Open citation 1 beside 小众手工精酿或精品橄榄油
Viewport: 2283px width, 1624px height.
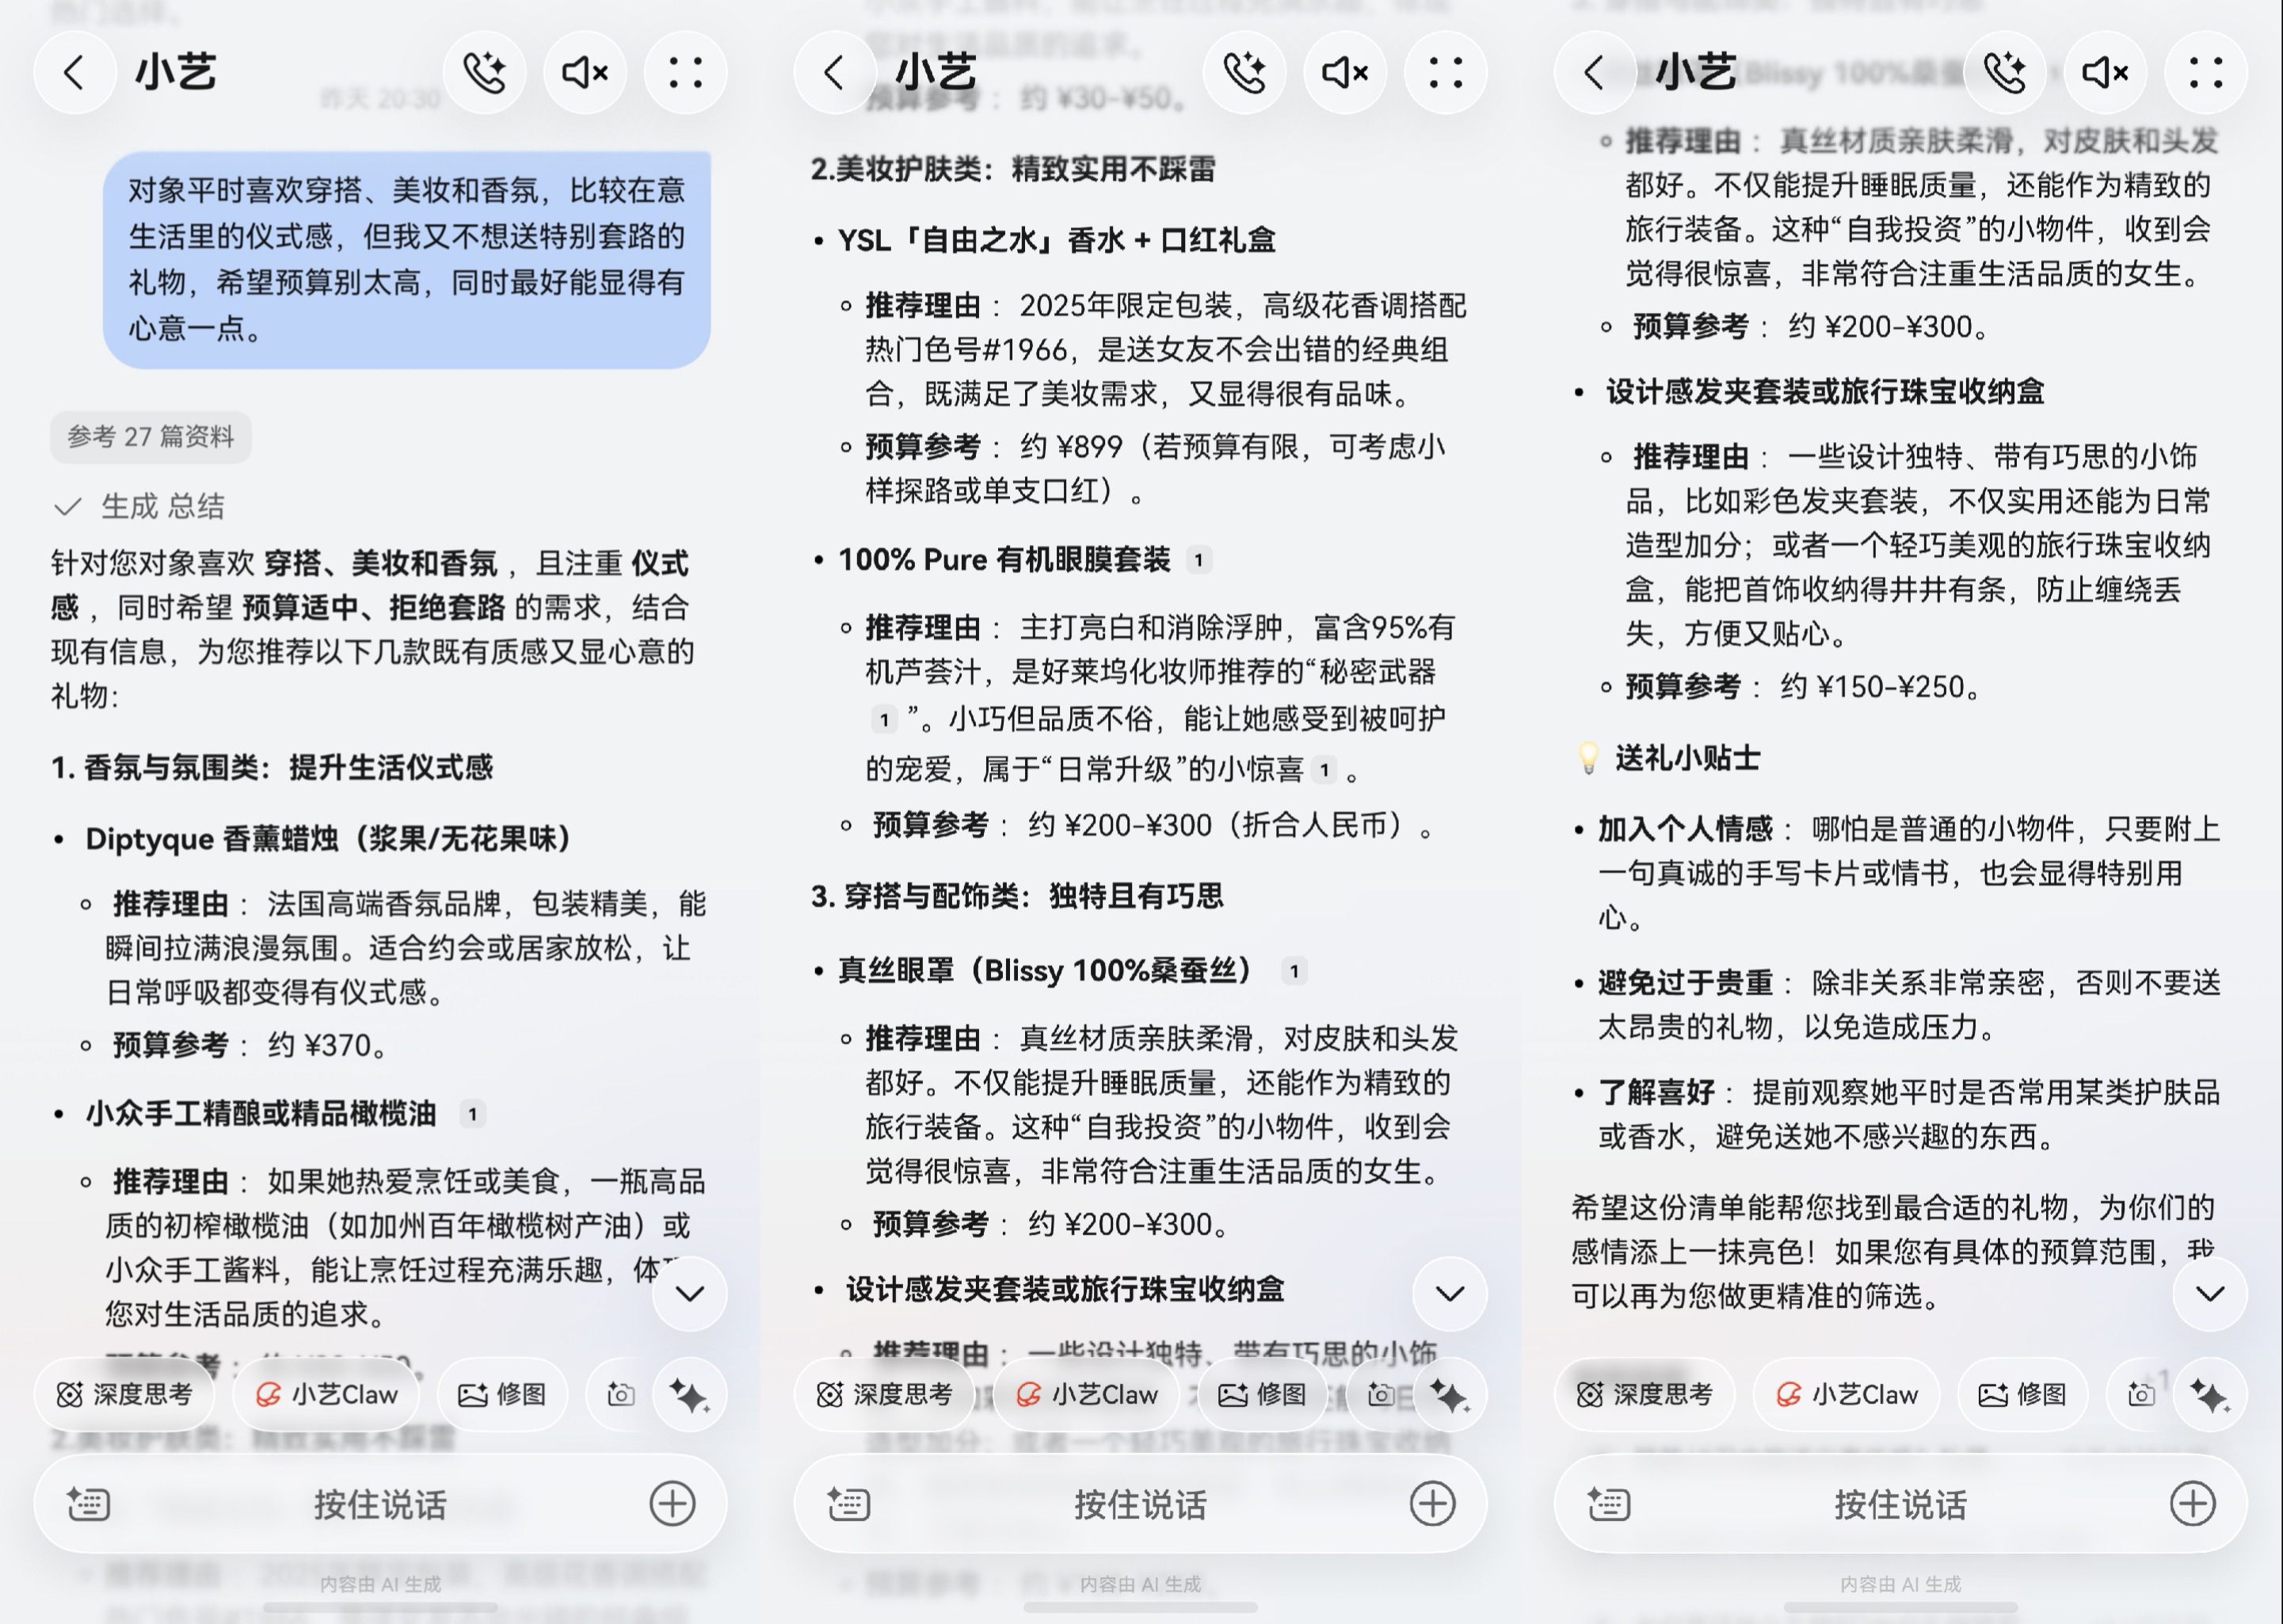pyautogui.click(x=472, y=1114)
